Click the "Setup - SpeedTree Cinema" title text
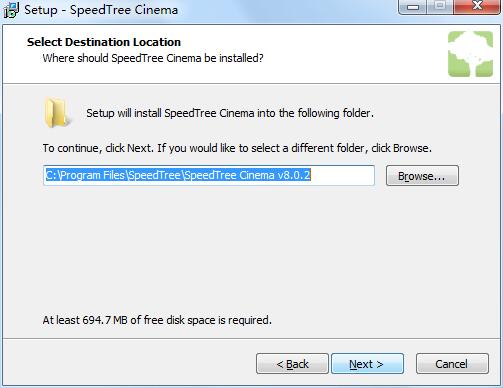503x388 pixels. click(101, 10)
